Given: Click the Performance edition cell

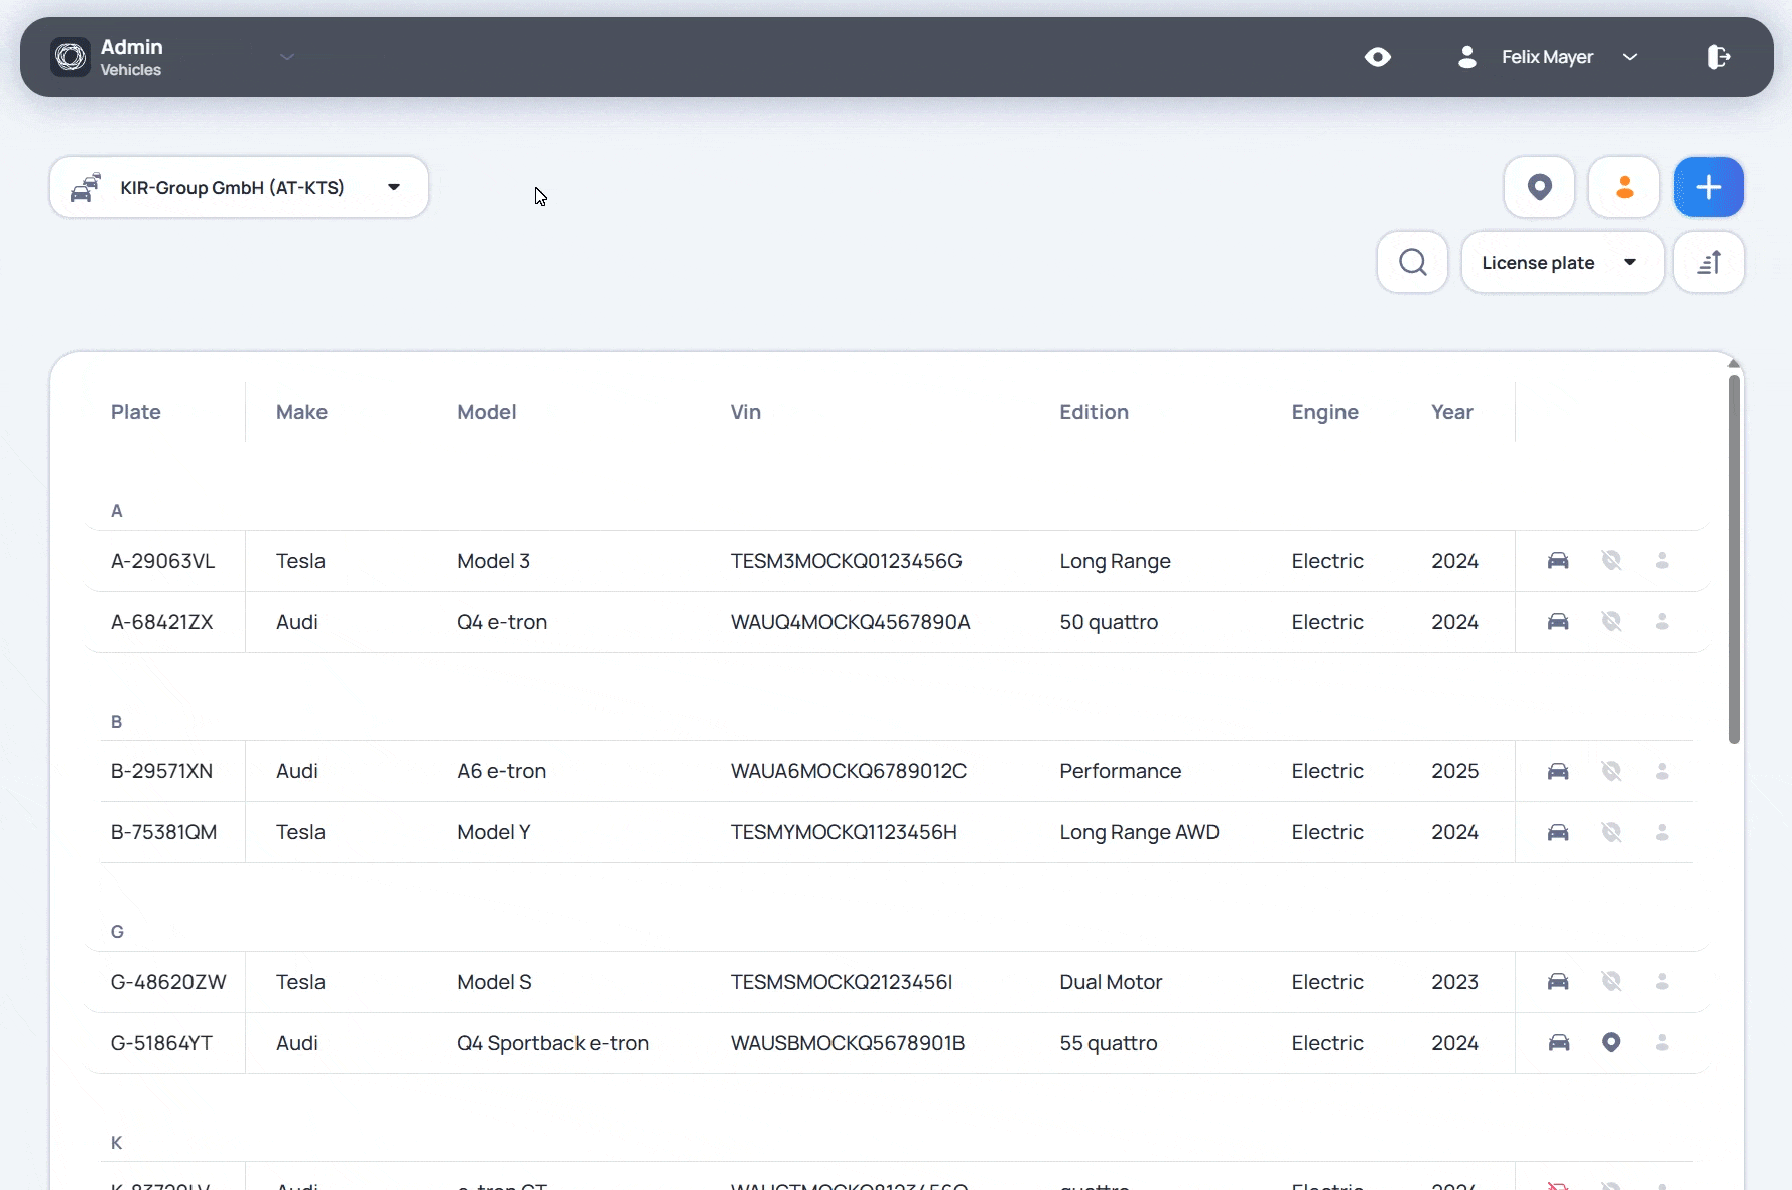Looking at the screenshot, I should pos(1120,771).
